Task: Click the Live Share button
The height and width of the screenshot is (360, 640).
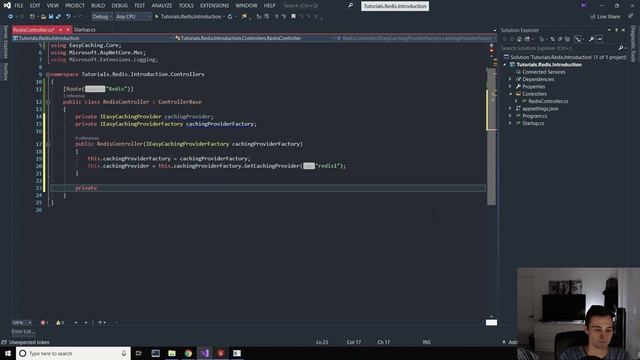Action: click(605, 17)
